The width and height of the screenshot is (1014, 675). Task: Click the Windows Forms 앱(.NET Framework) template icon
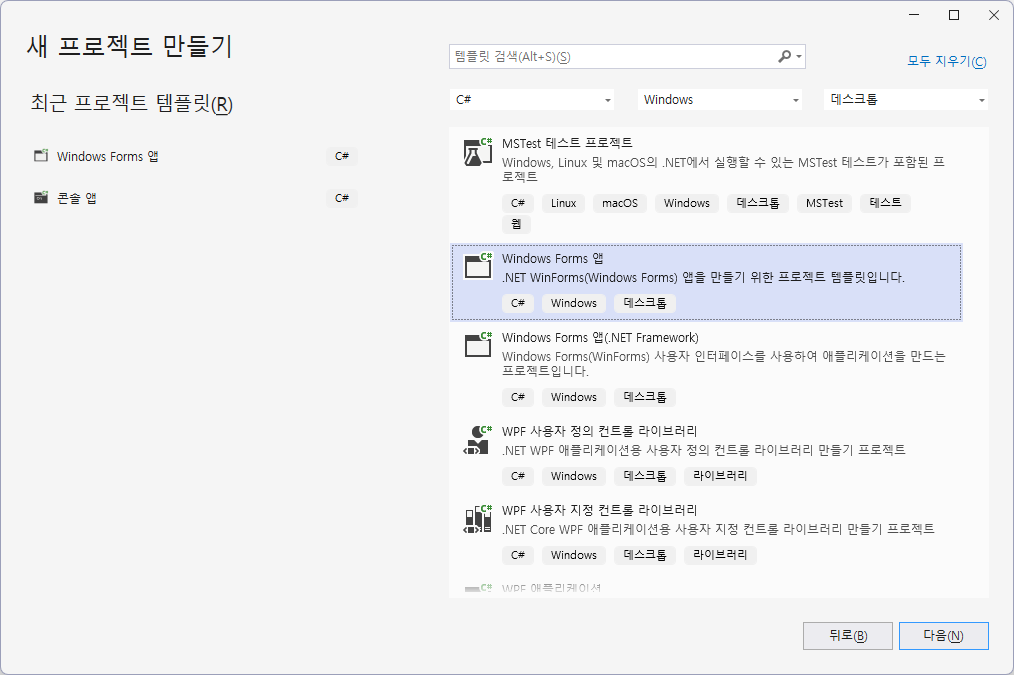point(479,344)
